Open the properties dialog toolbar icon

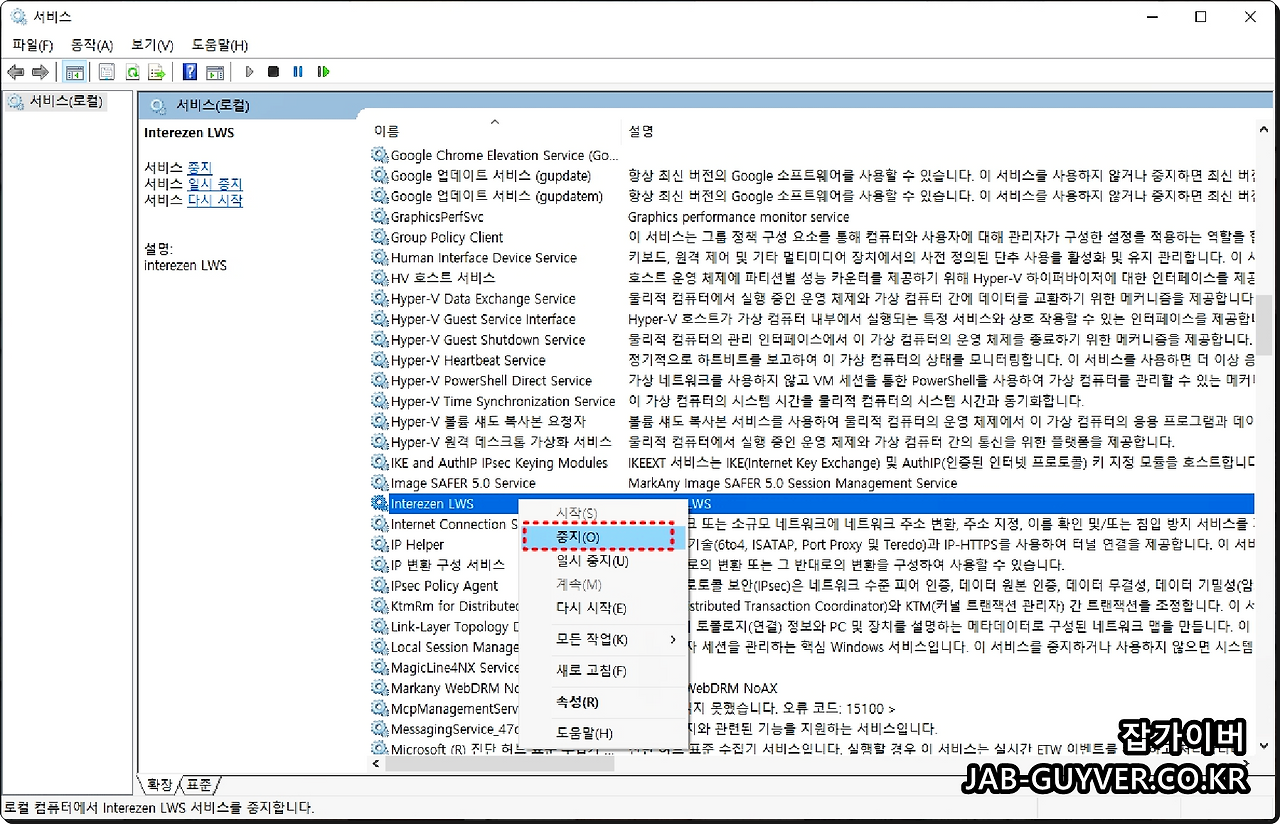pyautogui.click(x=106, y=71)
